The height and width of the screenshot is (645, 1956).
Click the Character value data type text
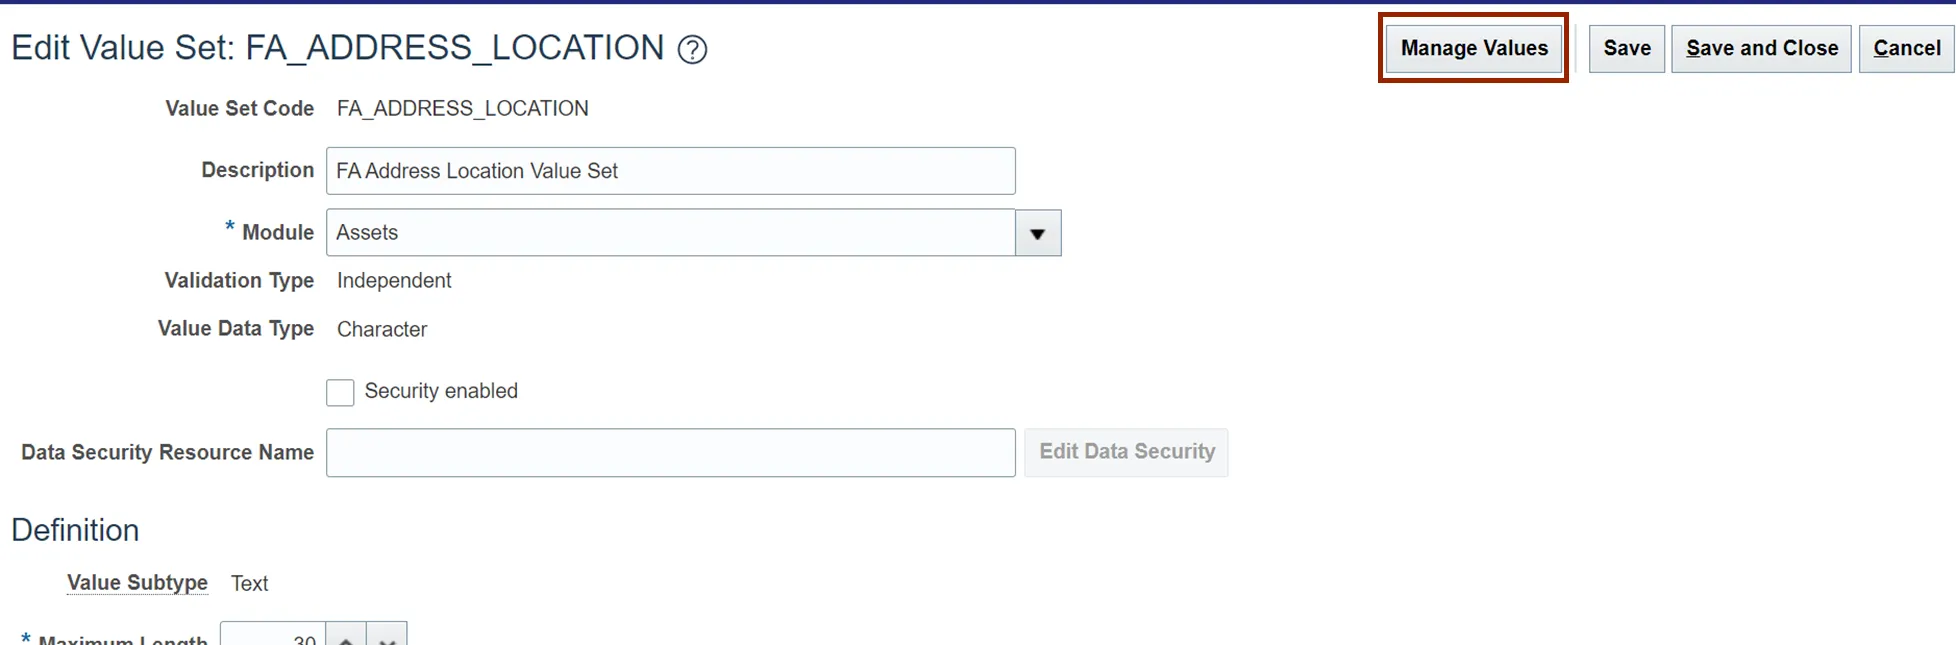point(382,330)
